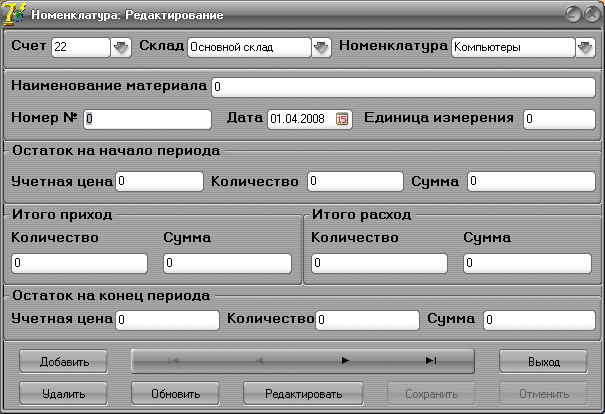The height and width of the screenshot is (414, 605).
Task: Click the Обновить button
Action: point(176,394)
